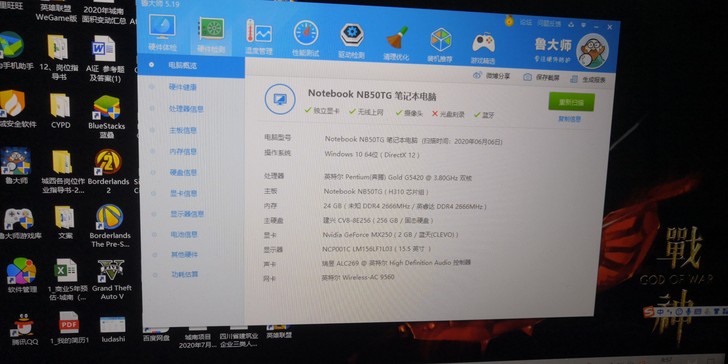
Task: Open Grand Theft Auto V desktop shortcut
Action: pyautogui.click(x=111, y=280)
